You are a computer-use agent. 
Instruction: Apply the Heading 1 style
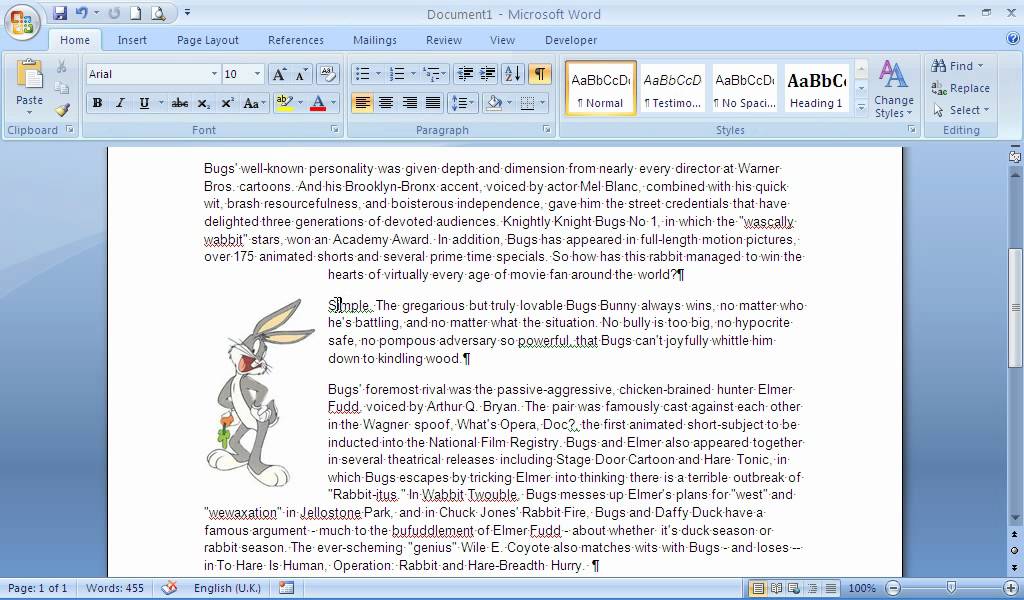(816, 88)
